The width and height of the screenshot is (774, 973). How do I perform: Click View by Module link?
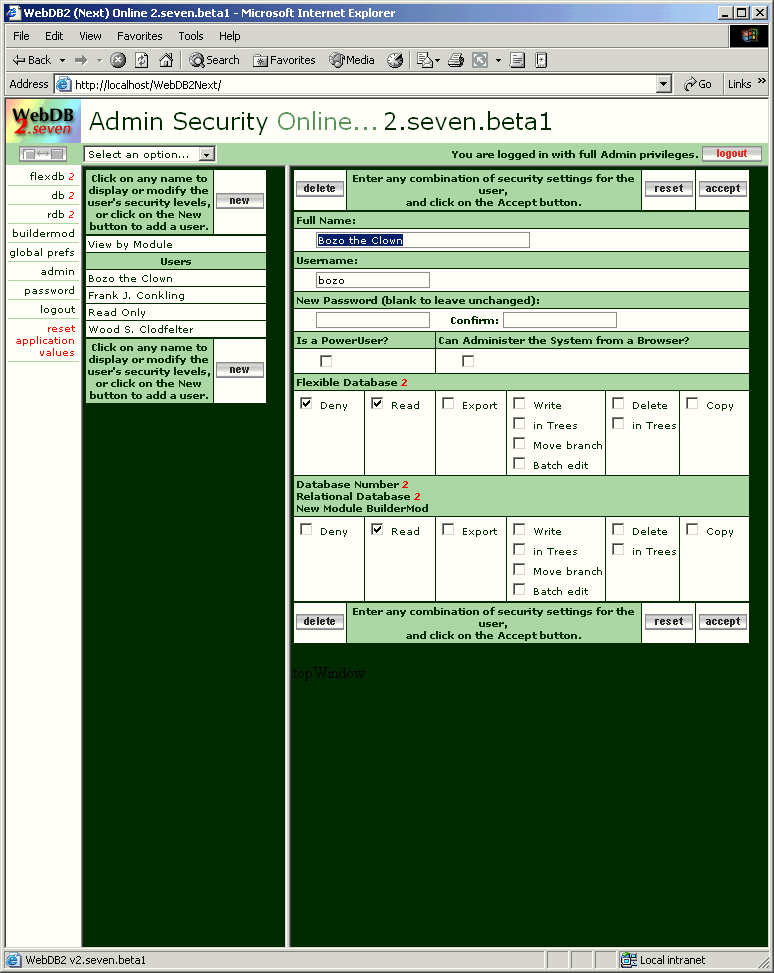(130, 244)
